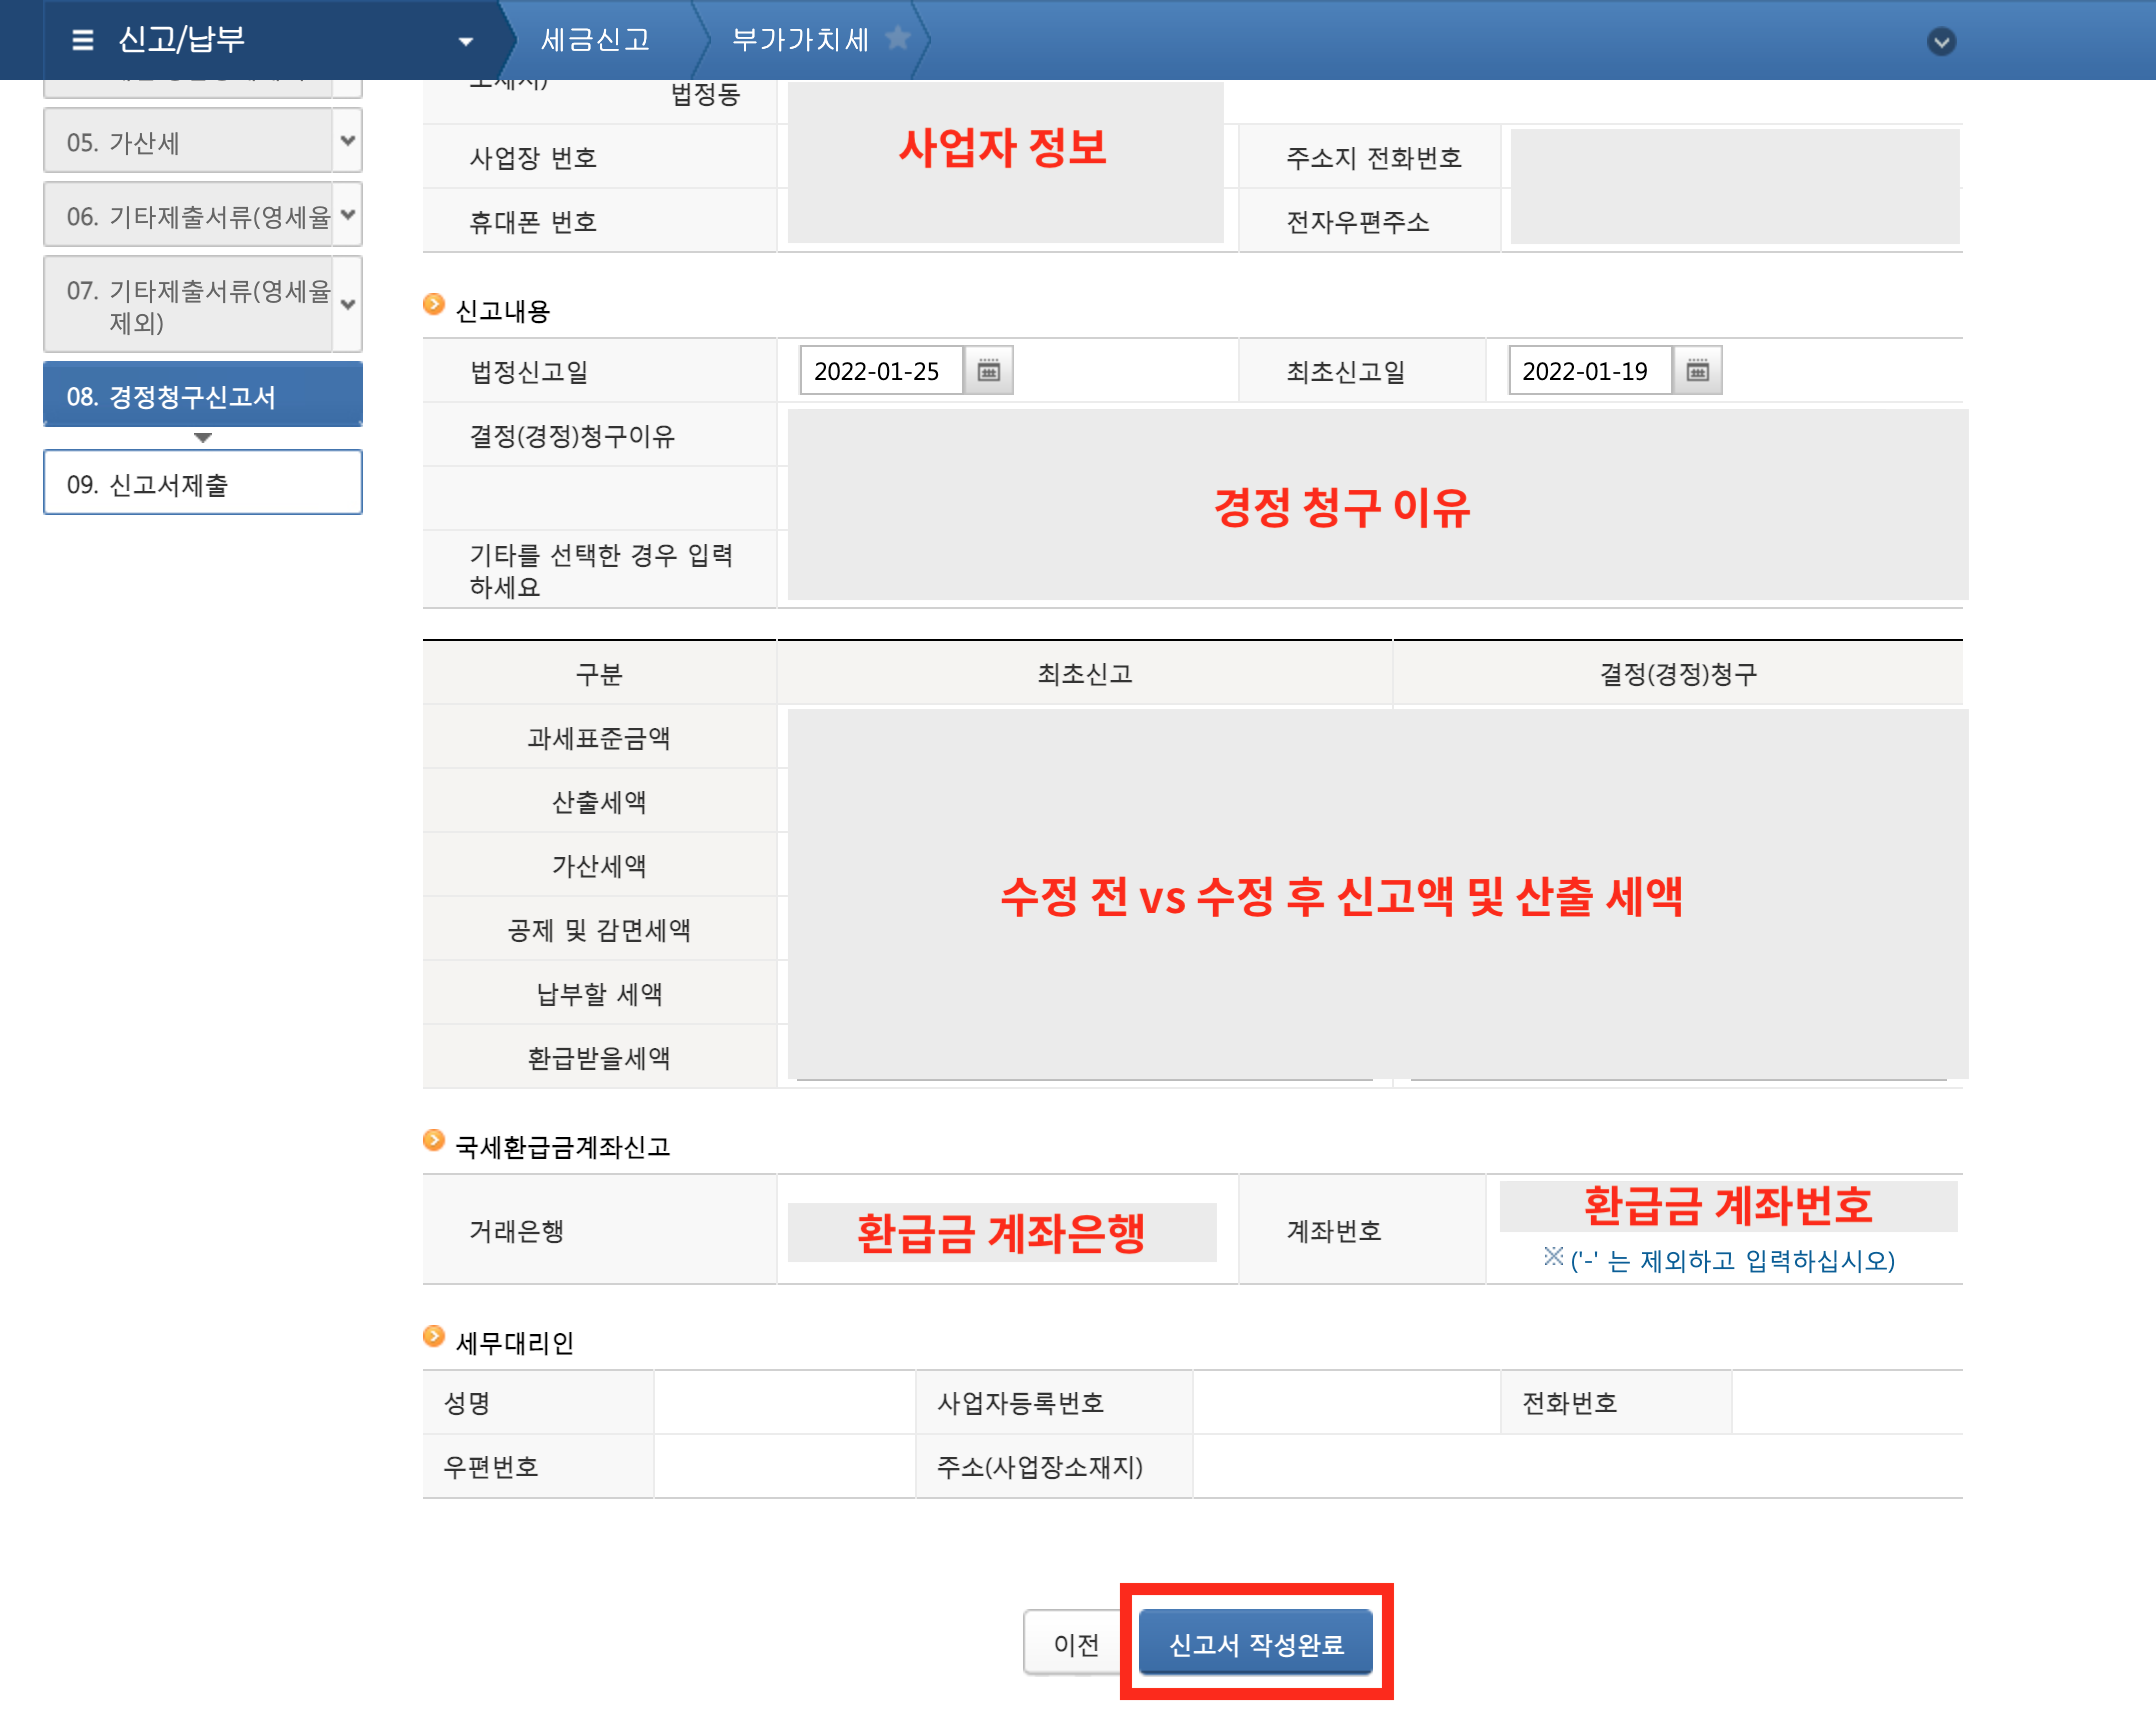Click the 세무대리인 section heading

click(514, 1343)
